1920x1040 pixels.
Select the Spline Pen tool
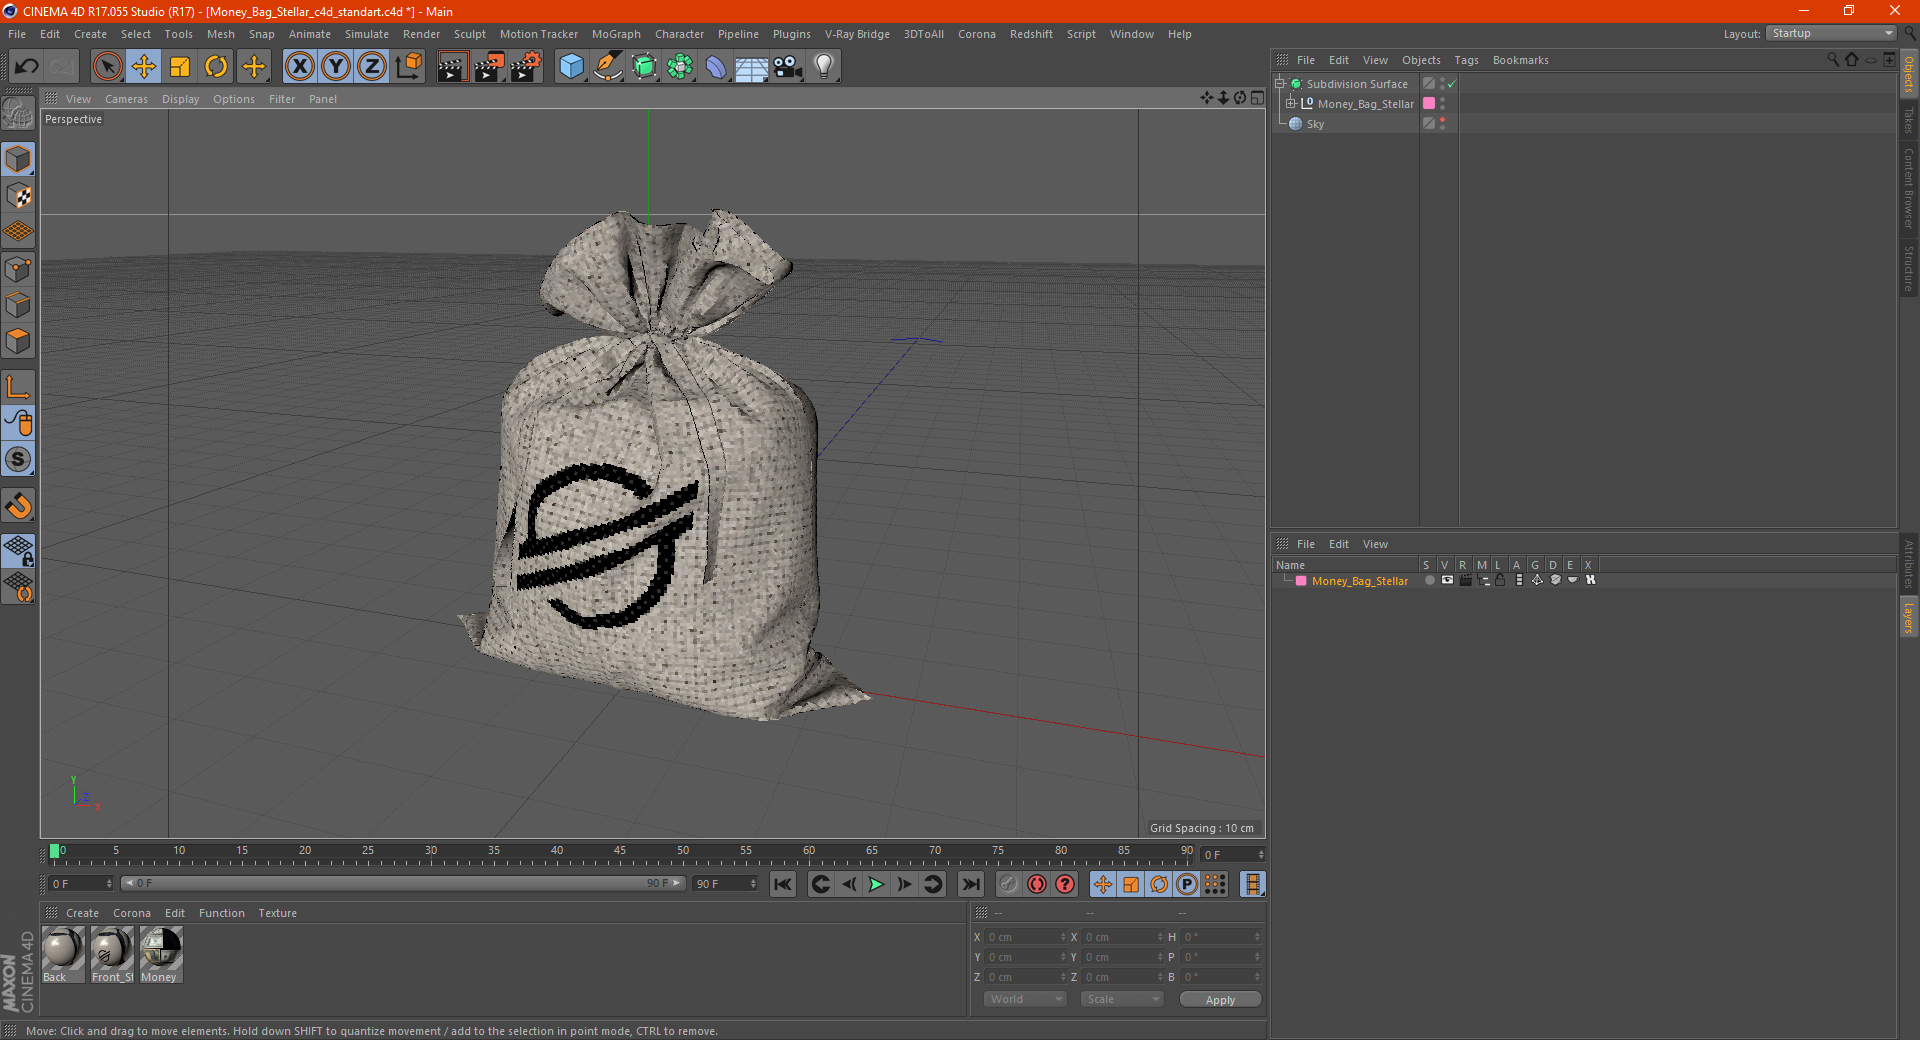[608, 67]
